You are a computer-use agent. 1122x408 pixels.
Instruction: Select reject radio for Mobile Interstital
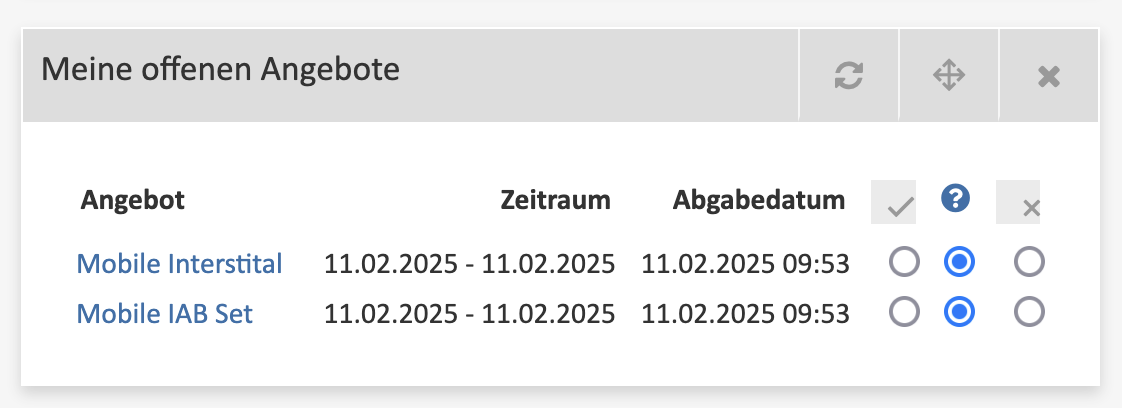click(1030, 263)
